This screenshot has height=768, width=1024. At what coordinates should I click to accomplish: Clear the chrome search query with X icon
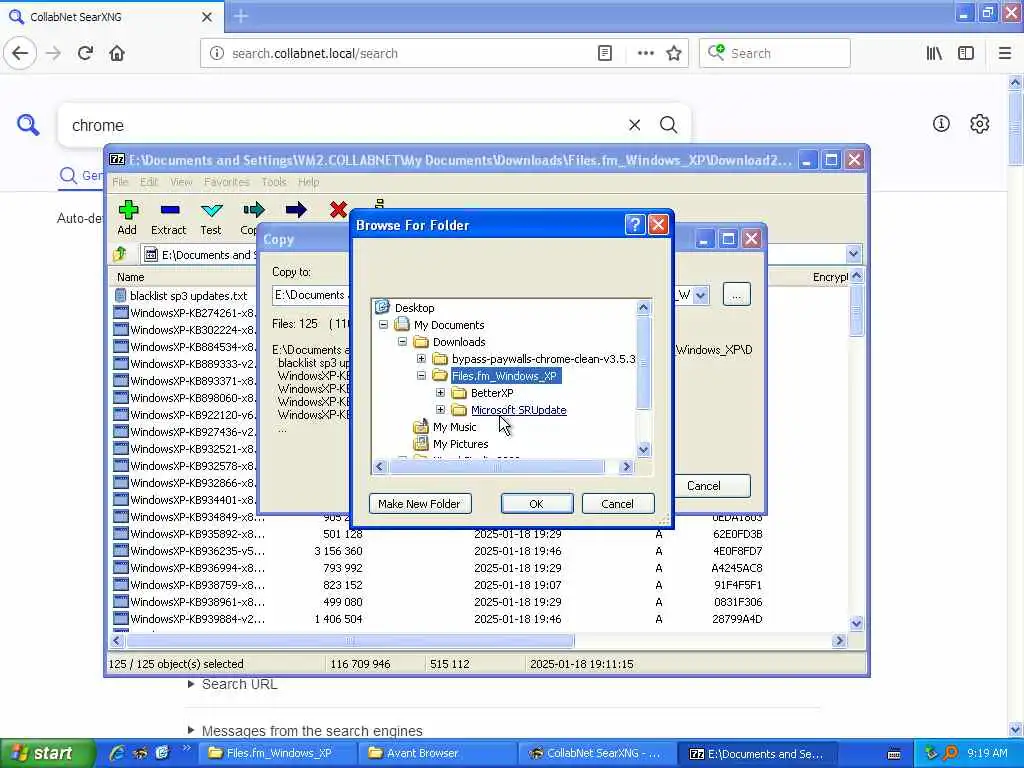point(634,125)
